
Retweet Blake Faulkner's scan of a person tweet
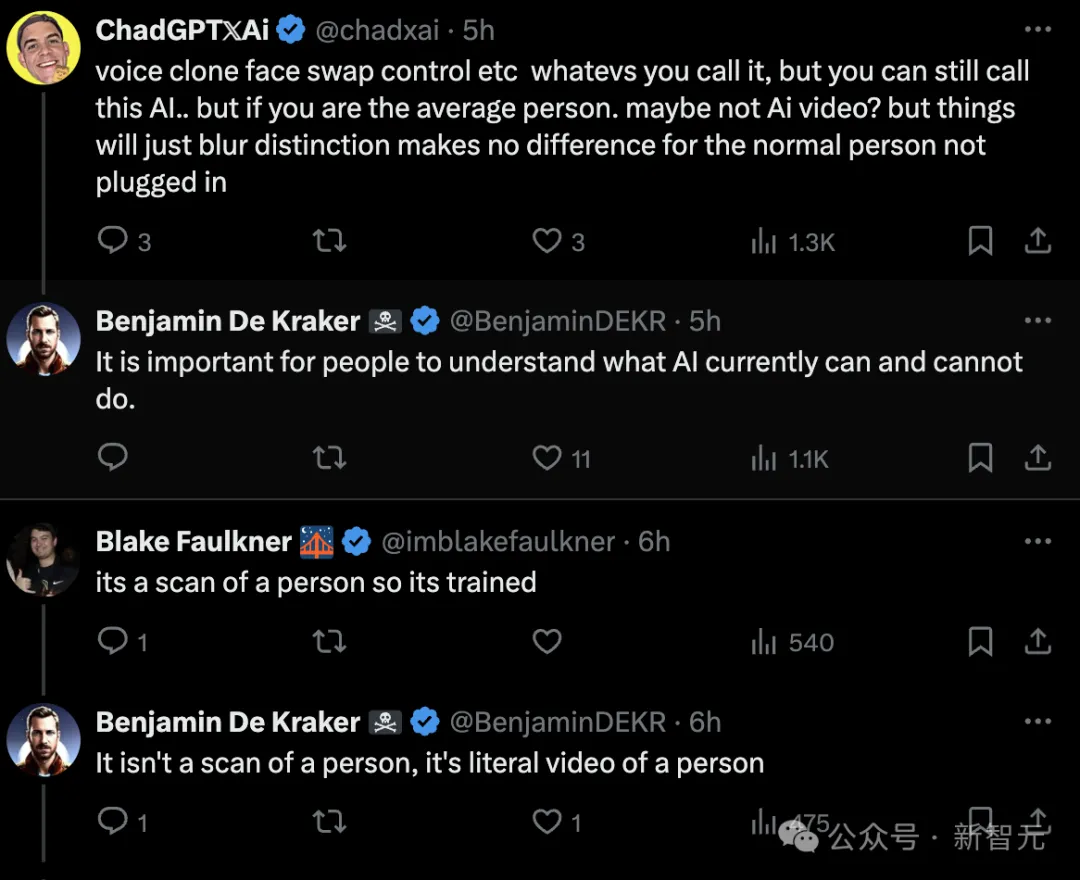[329, 641]
